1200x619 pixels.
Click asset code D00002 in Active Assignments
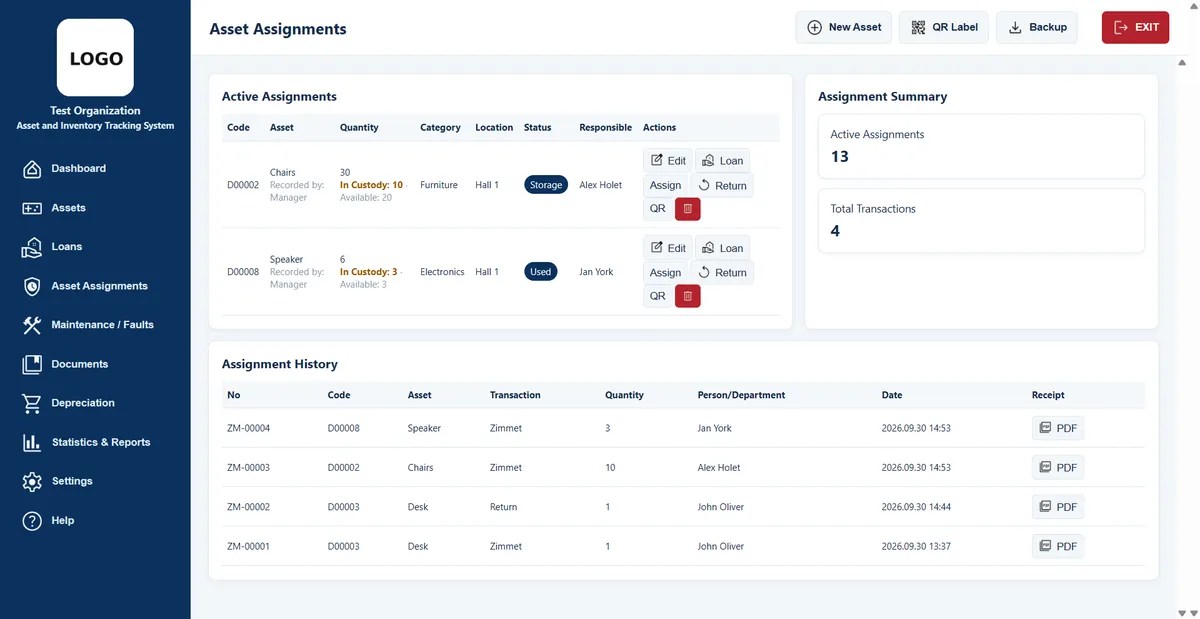(243, 185)
